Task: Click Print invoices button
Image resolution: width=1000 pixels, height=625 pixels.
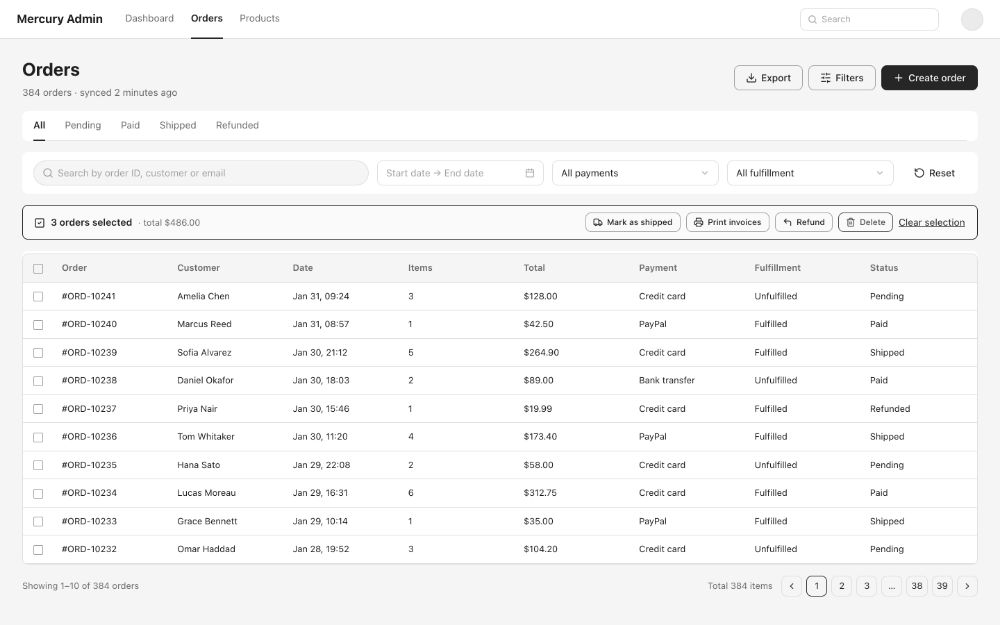Action: tap(728, 222)
